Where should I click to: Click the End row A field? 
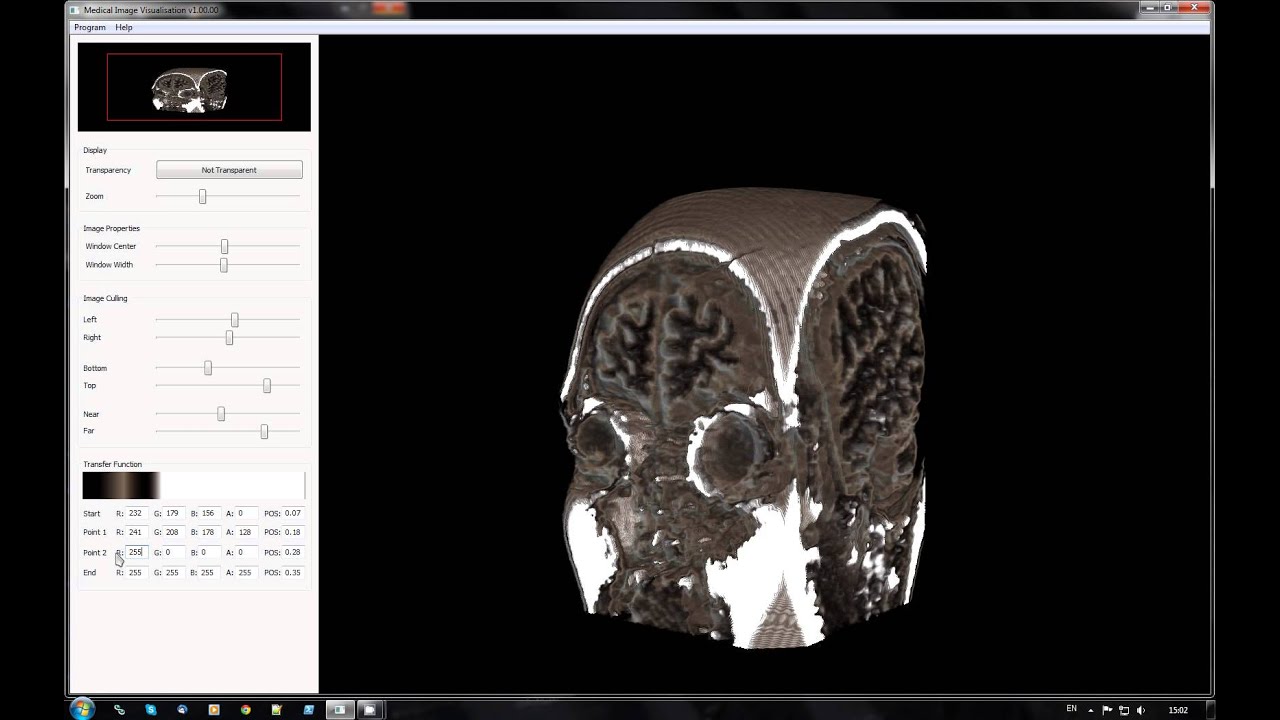(246, 572)
